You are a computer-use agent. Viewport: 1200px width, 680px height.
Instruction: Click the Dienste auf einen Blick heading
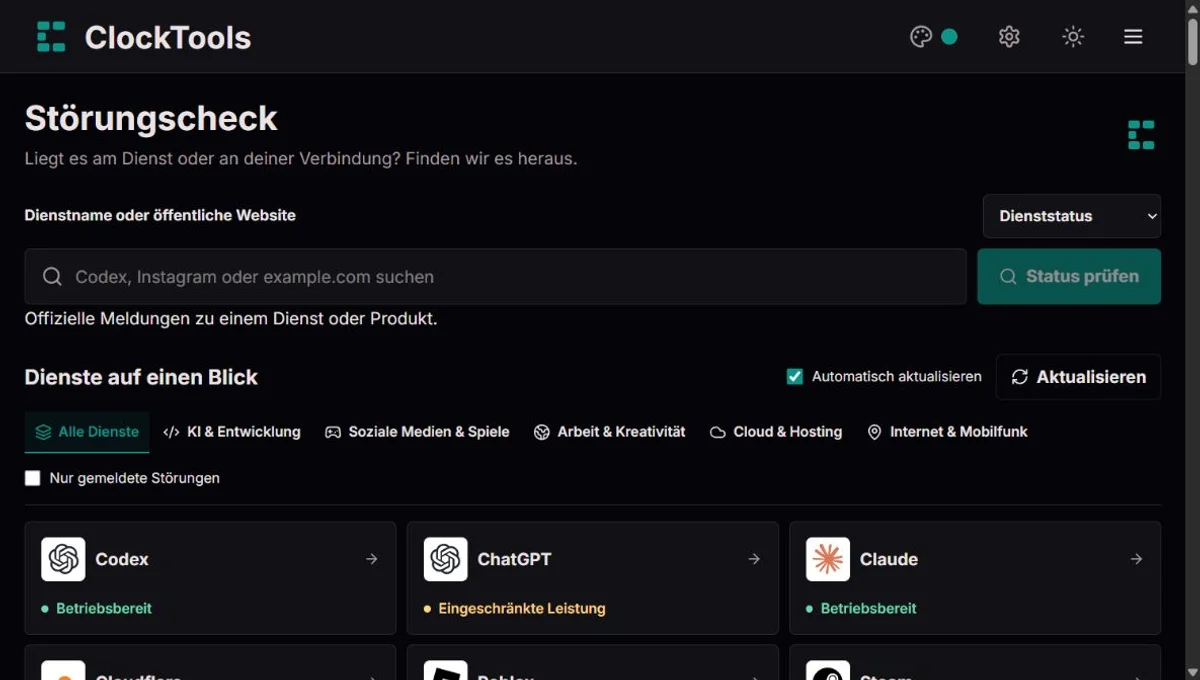click(x=141, y=377)
